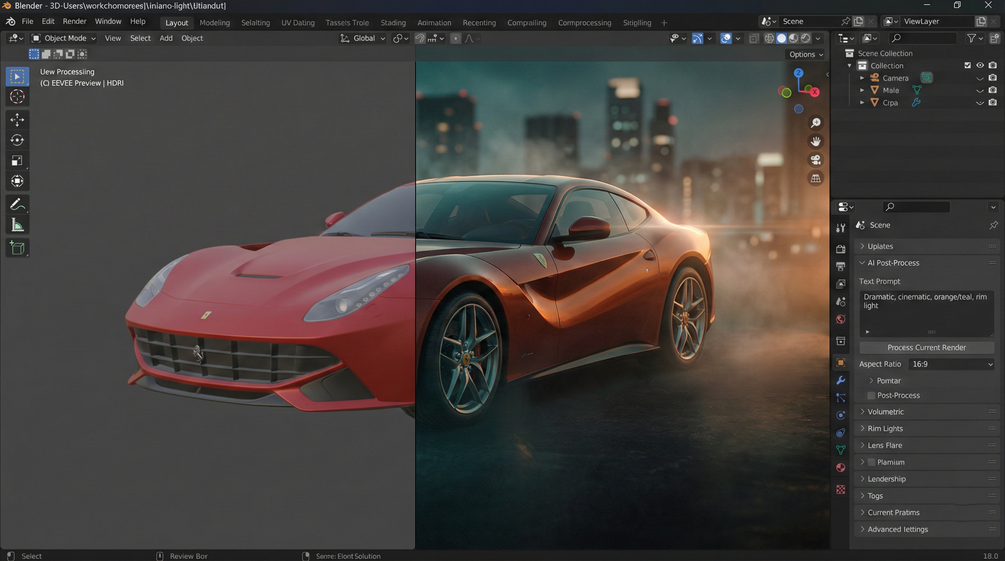
Task: Select the Annotate pencil tool
Action: [17, 205]
